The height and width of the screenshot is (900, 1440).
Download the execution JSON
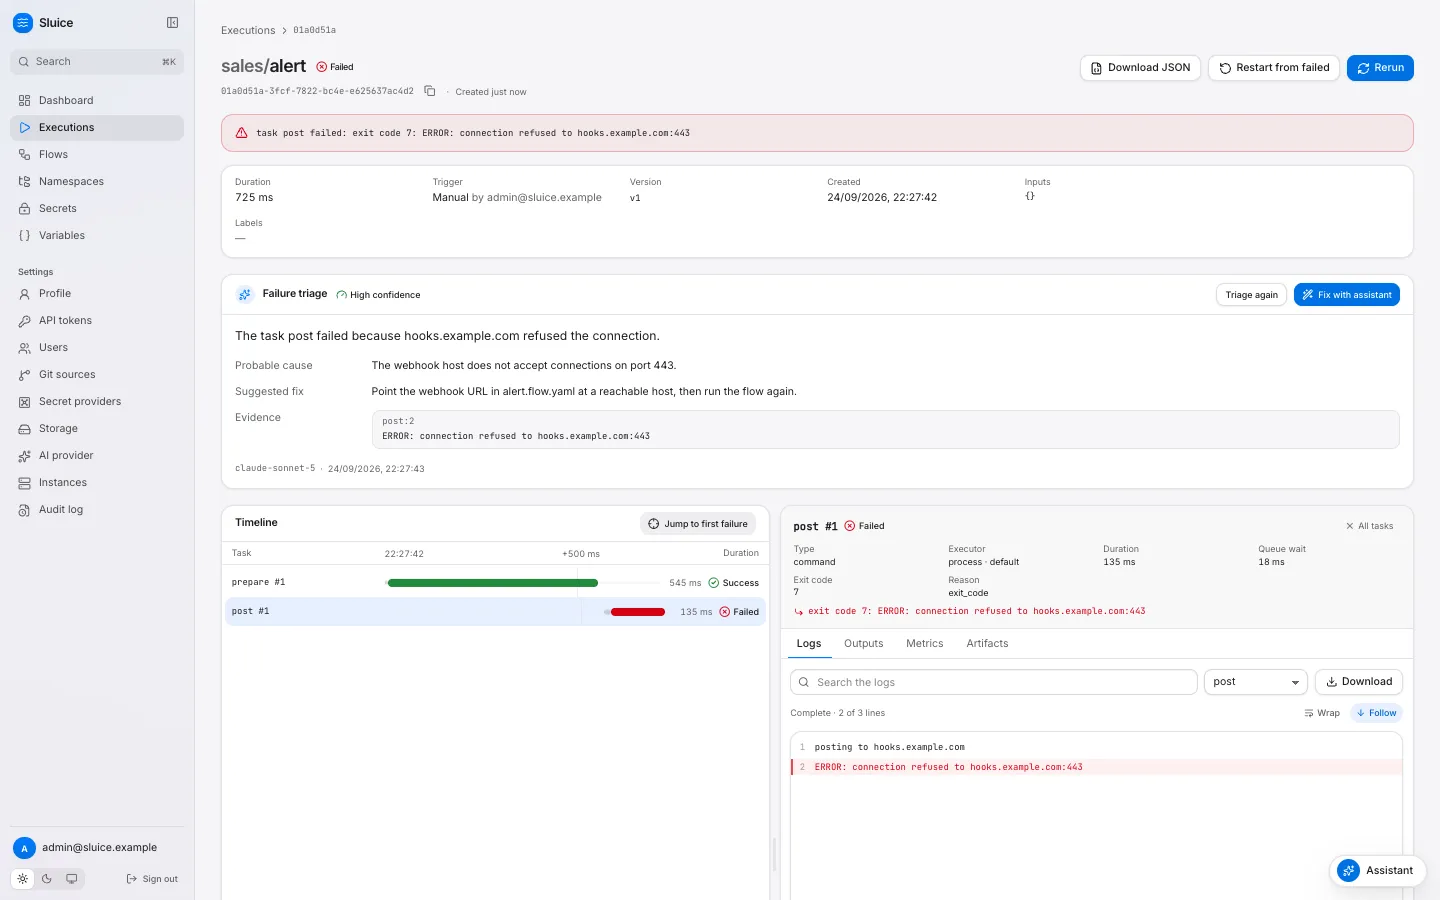[1140, 67]
